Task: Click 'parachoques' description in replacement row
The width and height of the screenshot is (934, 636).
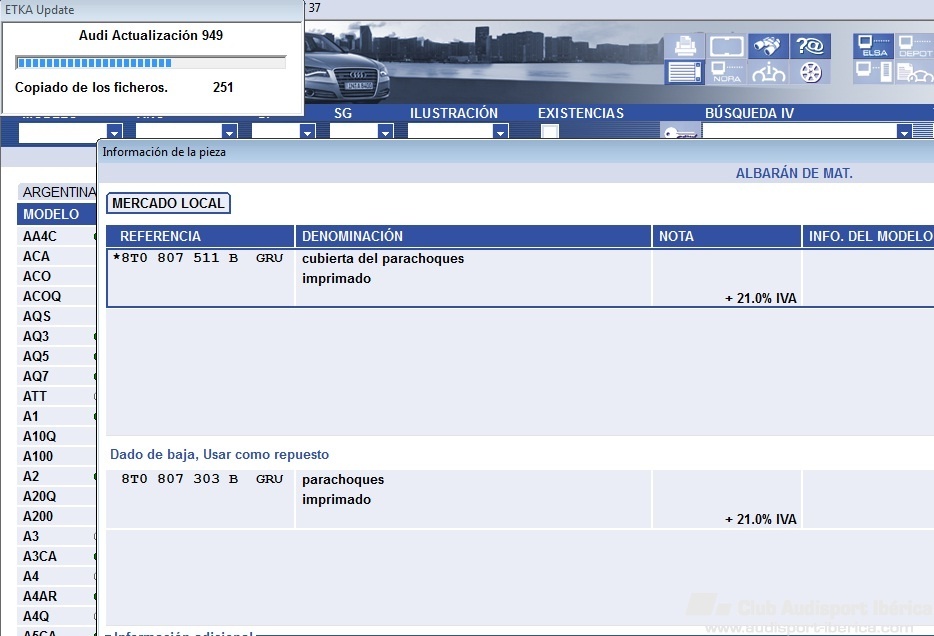Action: [343, 479]
